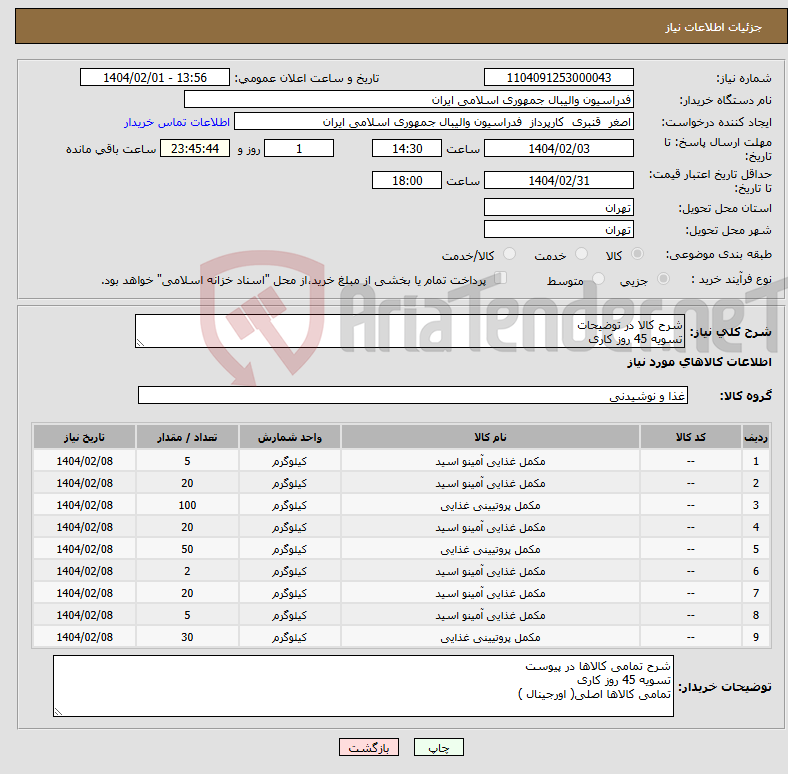The height and width of the screenshot is (774, 788).
Task: Click the تعداد / مقدار column header
Action: 187,437
